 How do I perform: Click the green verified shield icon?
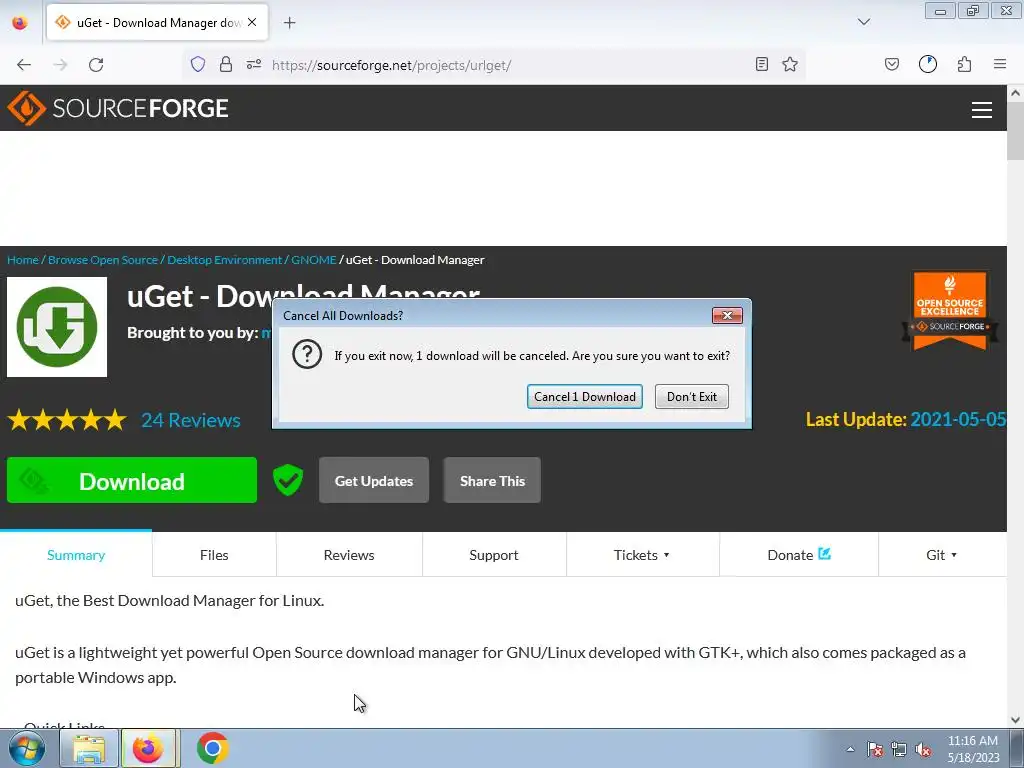click(288, 480)
